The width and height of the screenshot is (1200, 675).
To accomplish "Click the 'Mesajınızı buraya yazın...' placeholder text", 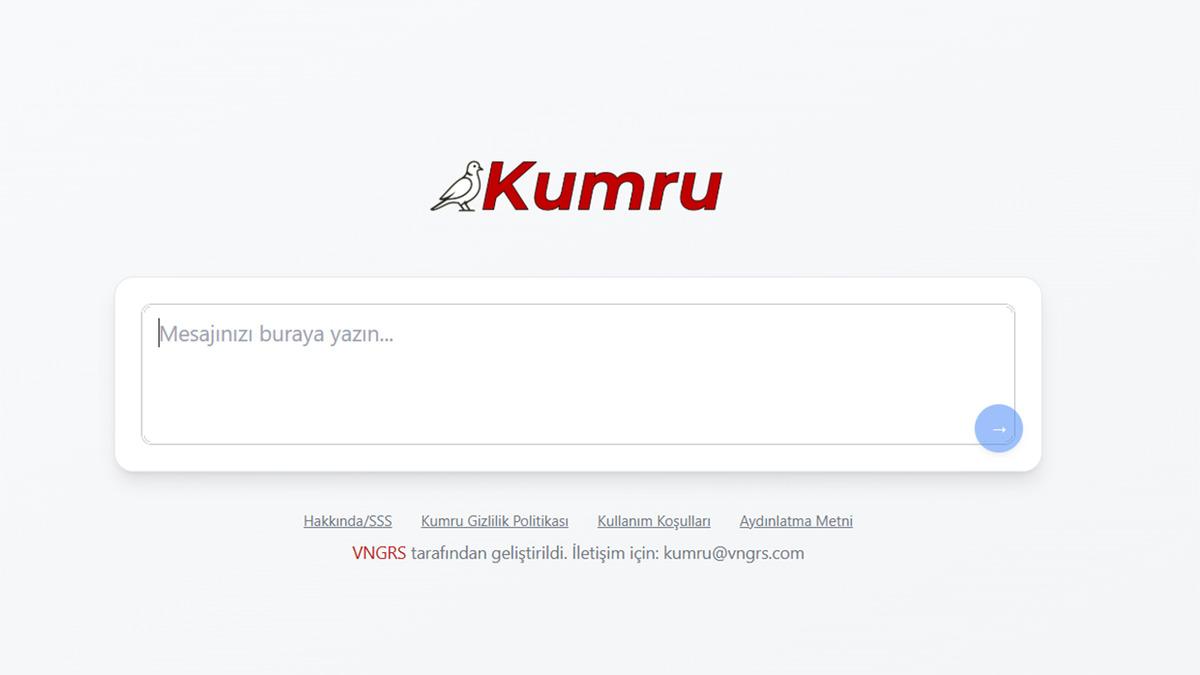I will [x=277, y=334].
